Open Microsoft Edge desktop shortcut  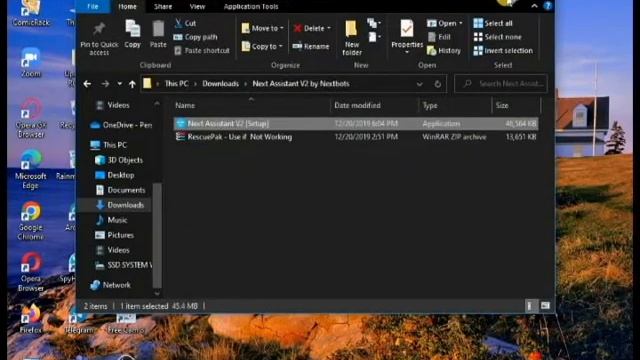(x=31, y=169)
